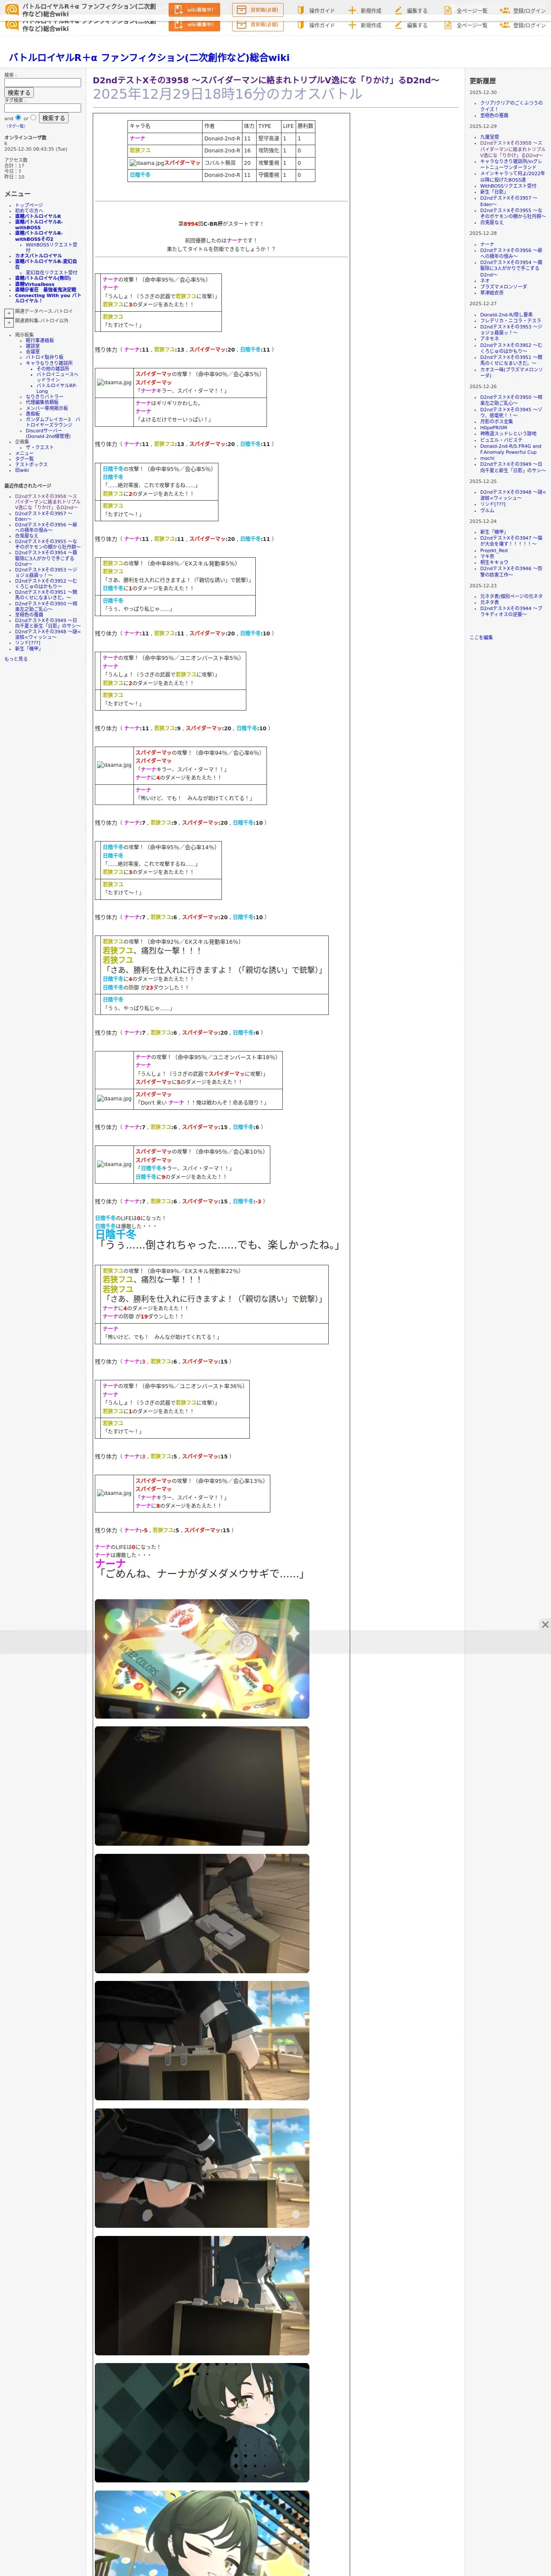Expand 関連データベース-バトロイ plus box
The height and width of the screenshot is (2576, 551).
(x=8, y=313)
